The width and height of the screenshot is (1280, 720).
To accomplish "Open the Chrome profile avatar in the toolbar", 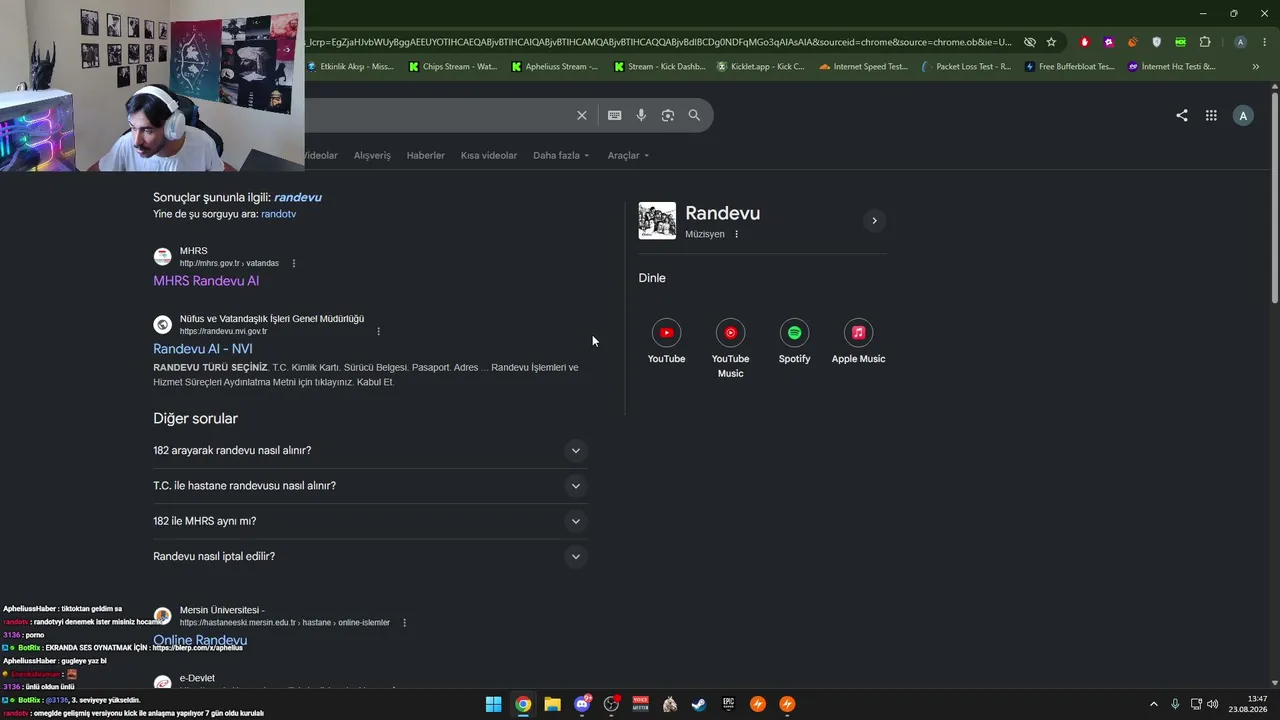I will coord(1240,42).
